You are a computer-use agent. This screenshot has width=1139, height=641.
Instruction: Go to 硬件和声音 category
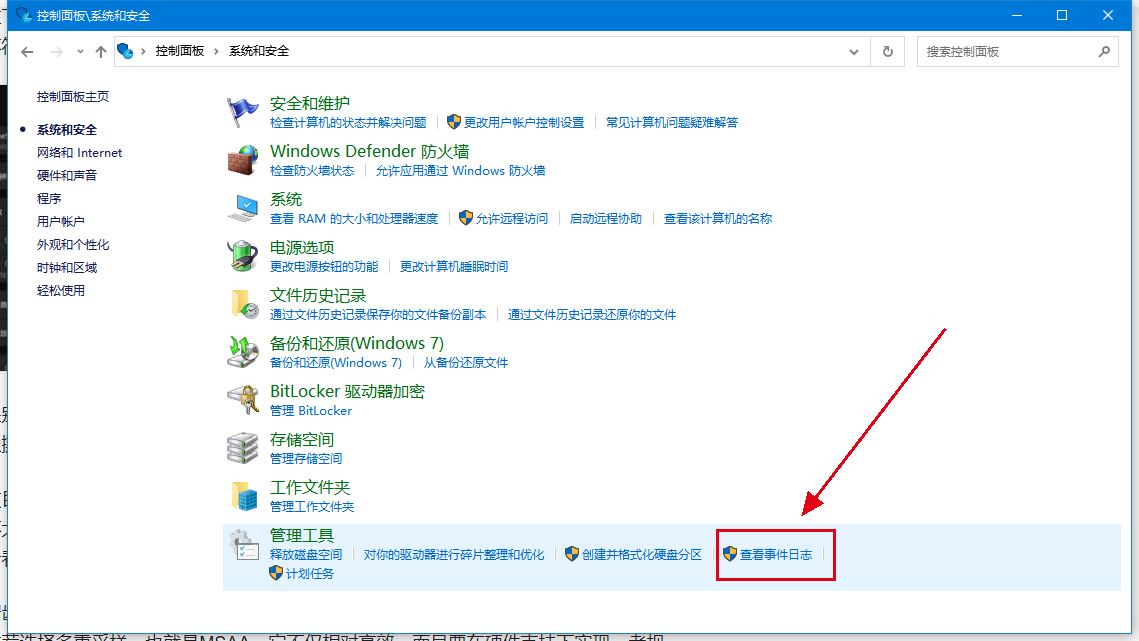(67, 176)
